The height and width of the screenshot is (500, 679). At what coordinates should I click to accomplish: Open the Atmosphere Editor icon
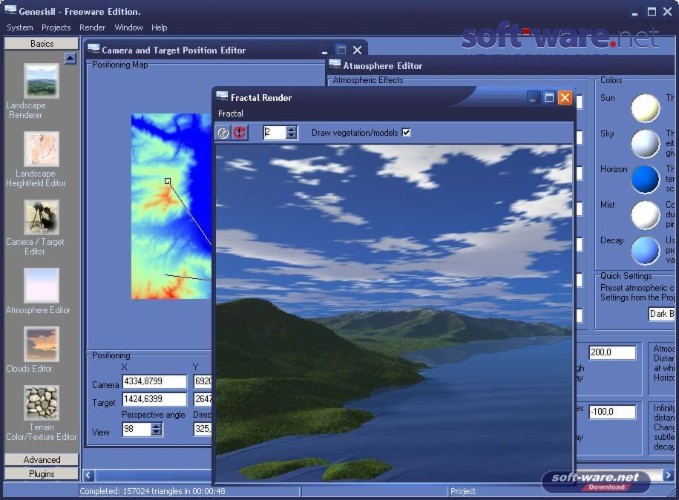tap(41, 285)
